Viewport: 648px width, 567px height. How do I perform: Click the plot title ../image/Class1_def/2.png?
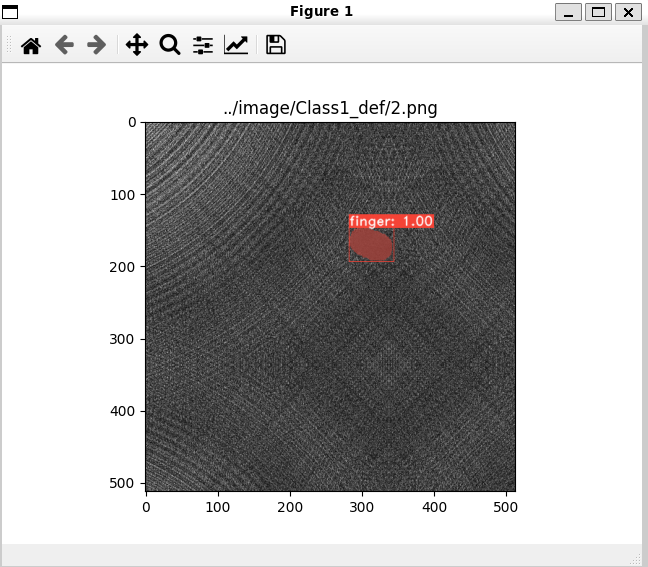point(330,108)
